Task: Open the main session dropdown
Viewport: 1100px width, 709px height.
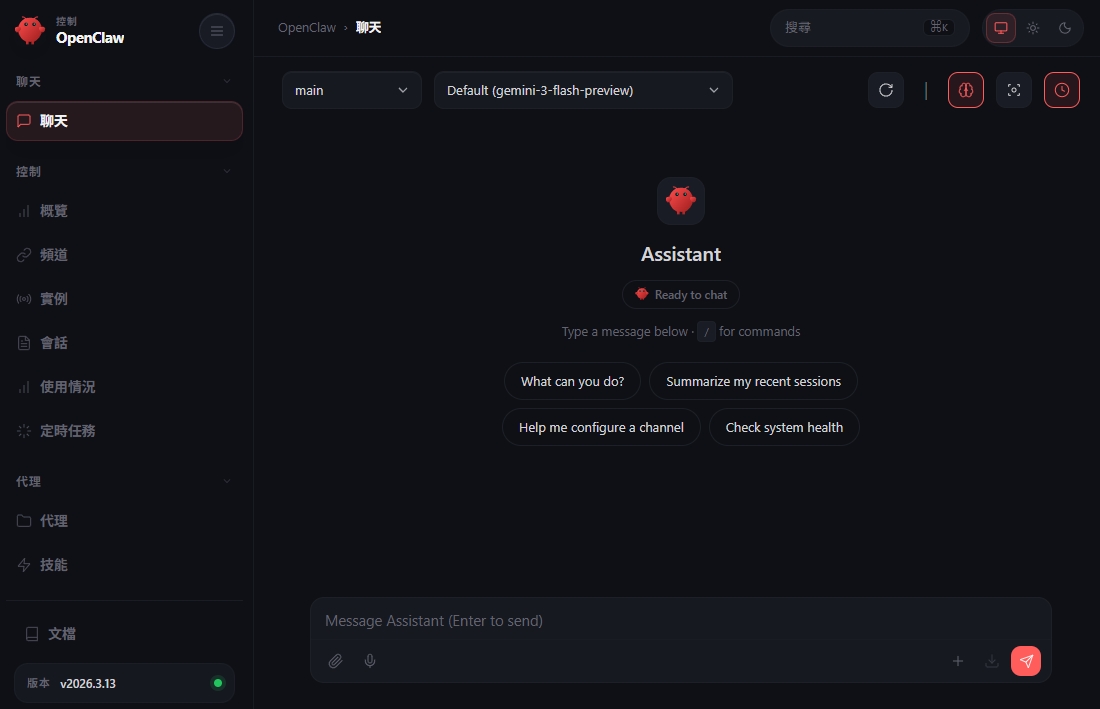Action: coord(351,90)
